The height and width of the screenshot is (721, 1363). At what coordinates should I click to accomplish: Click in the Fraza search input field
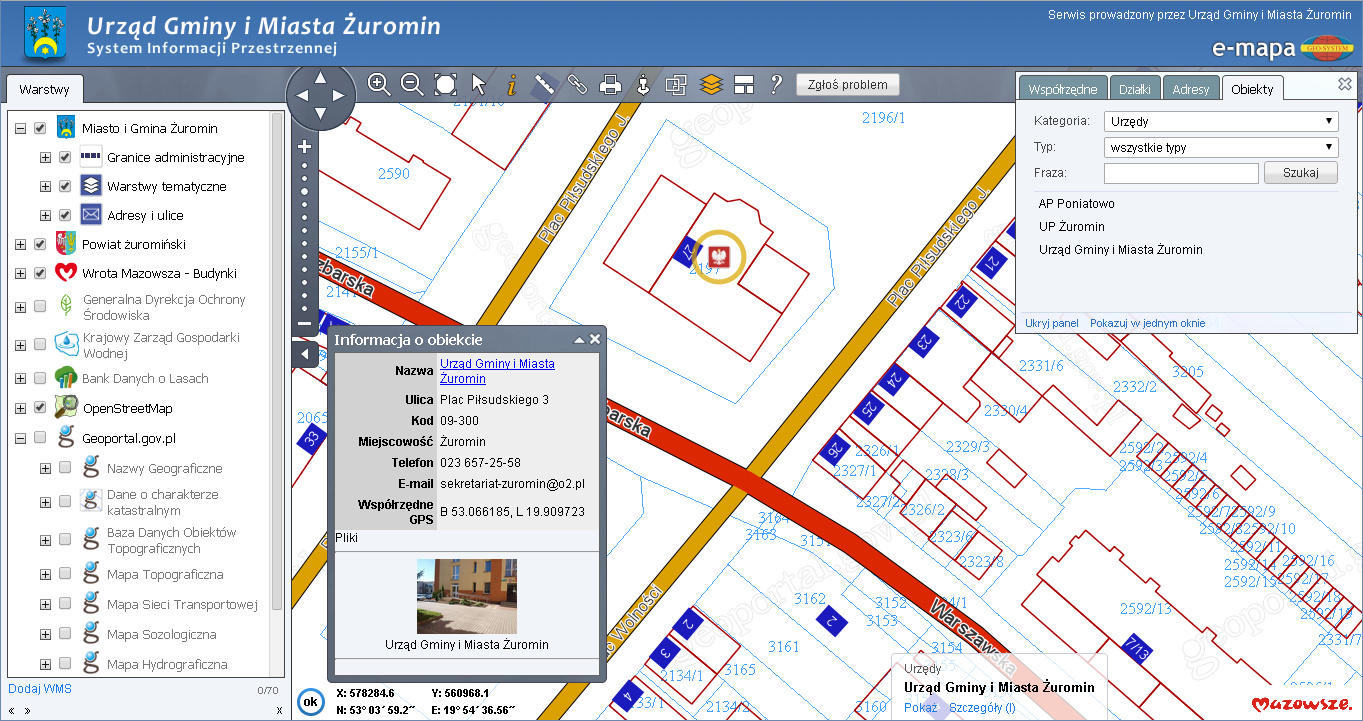coord(1181,173)
